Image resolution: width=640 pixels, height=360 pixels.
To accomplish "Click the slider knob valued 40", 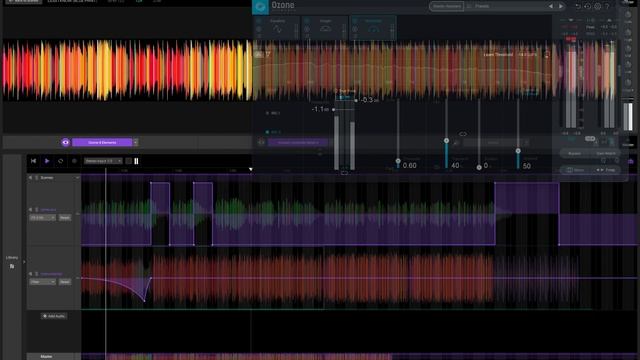I will tap(446, 140).
